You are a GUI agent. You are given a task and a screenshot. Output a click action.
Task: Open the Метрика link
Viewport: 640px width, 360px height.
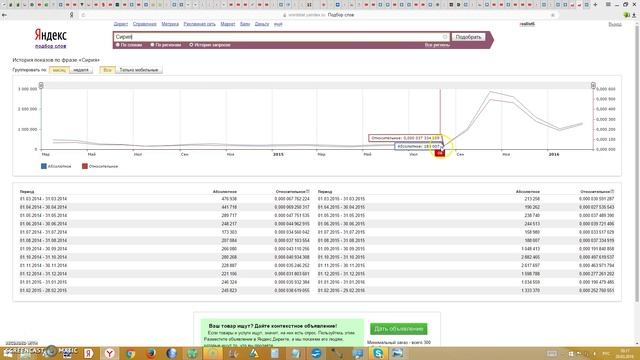170,24
